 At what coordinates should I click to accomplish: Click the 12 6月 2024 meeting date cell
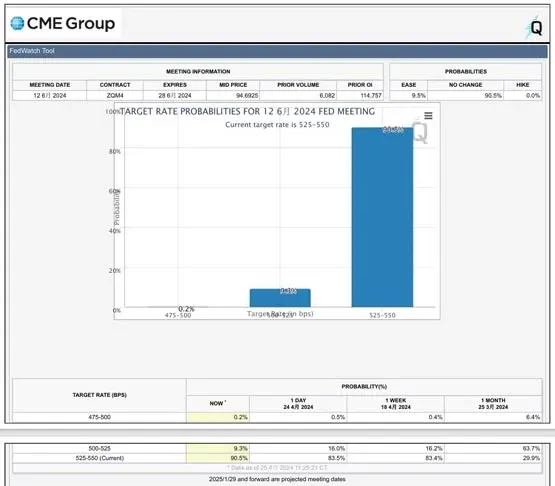tap(50, 96)
